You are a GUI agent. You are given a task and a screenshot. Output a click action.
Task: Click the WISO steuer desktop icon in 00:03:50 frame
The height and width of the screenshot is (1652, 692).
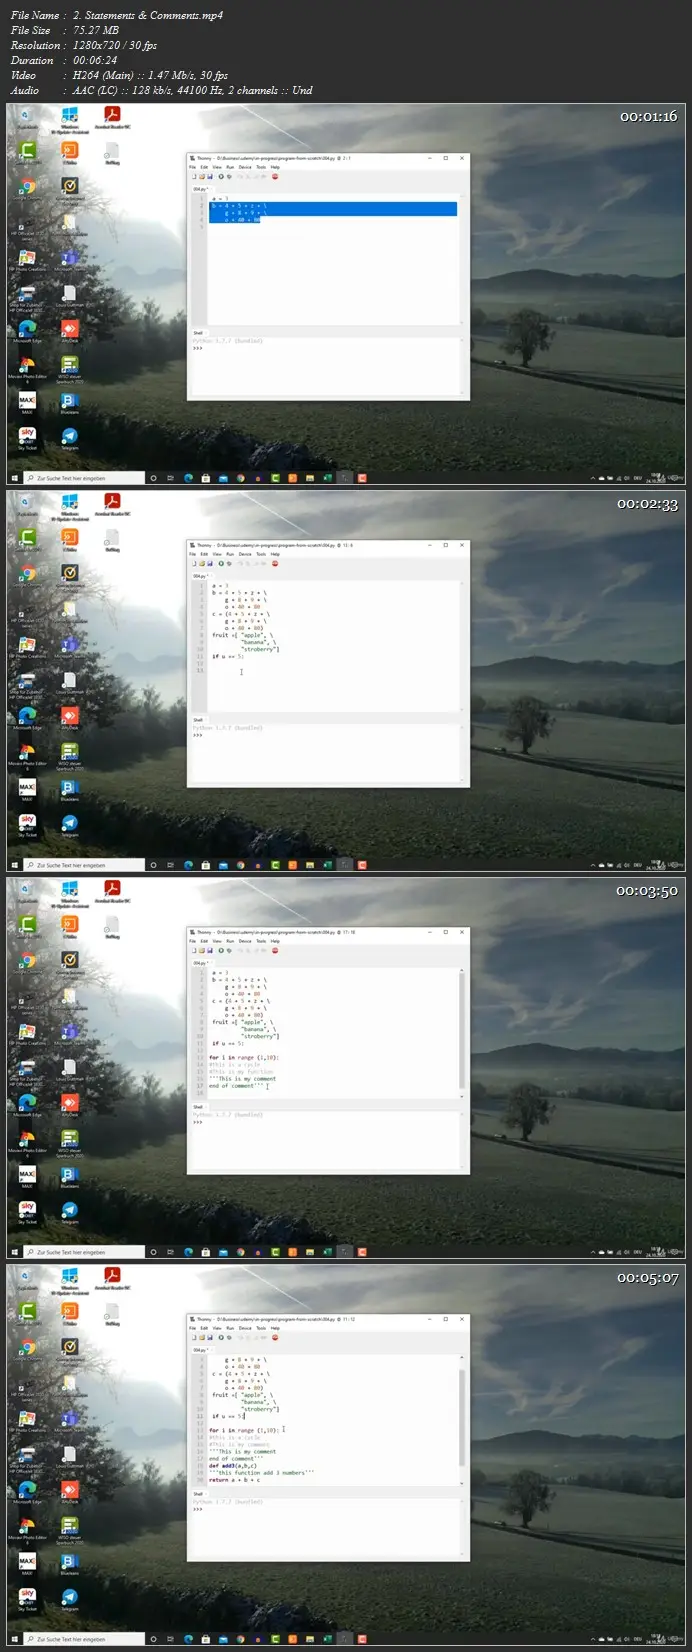click(69, 1140)
